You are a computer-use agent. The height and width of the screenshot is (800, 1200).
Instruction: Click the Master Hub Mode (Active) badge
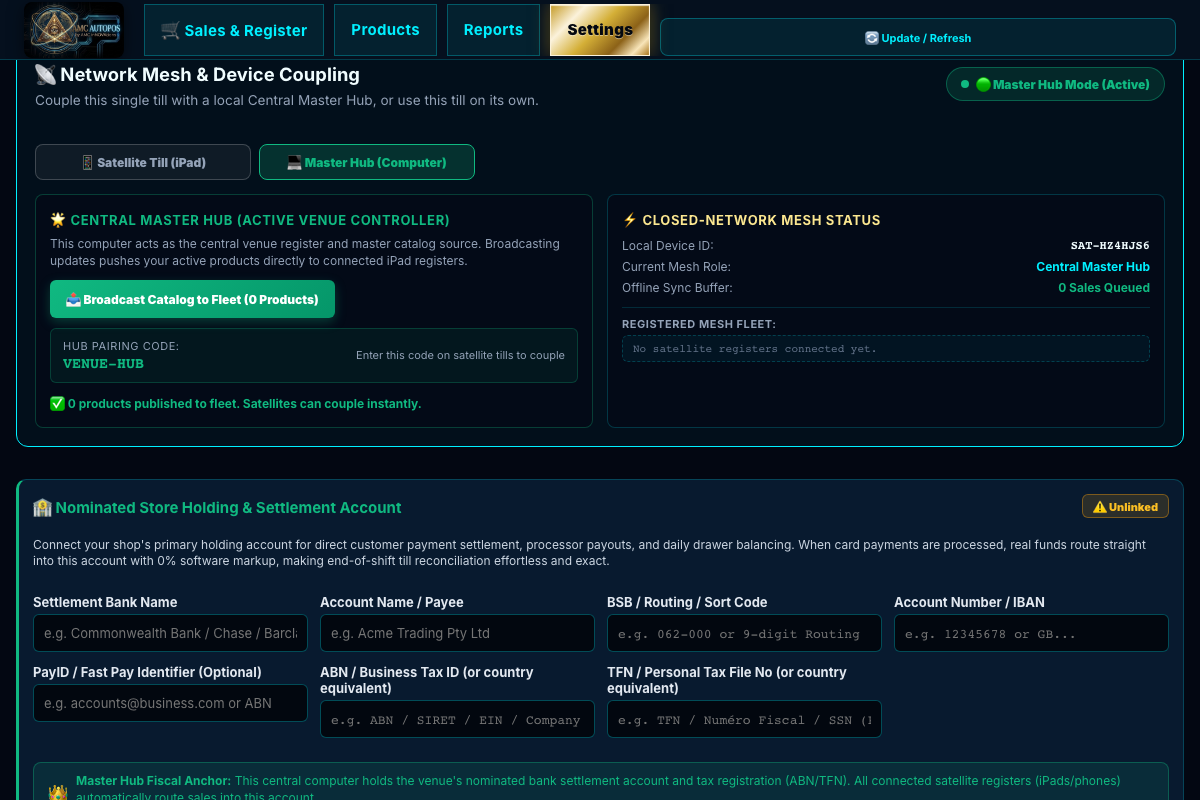coord(1055,84)
